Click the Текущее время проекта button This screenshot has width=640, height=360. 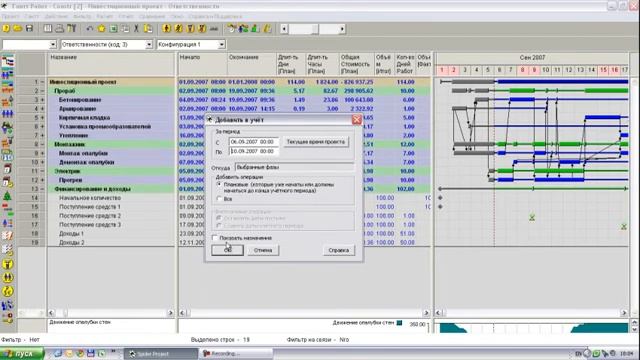[x=316, y=142]
